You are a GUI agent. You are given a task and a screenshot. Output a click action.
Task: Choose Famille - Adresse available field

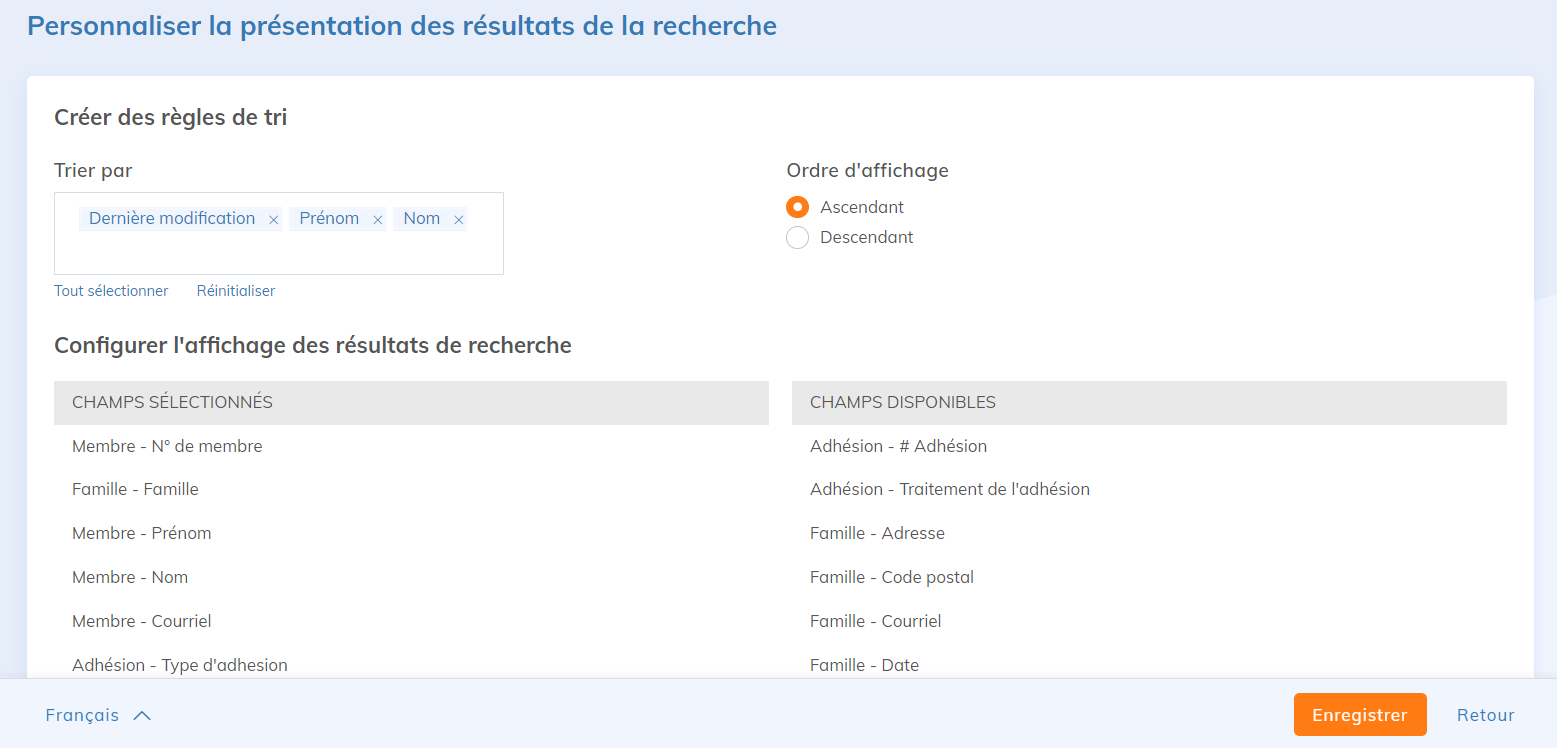pyautogui.click(x=877, y=533)
